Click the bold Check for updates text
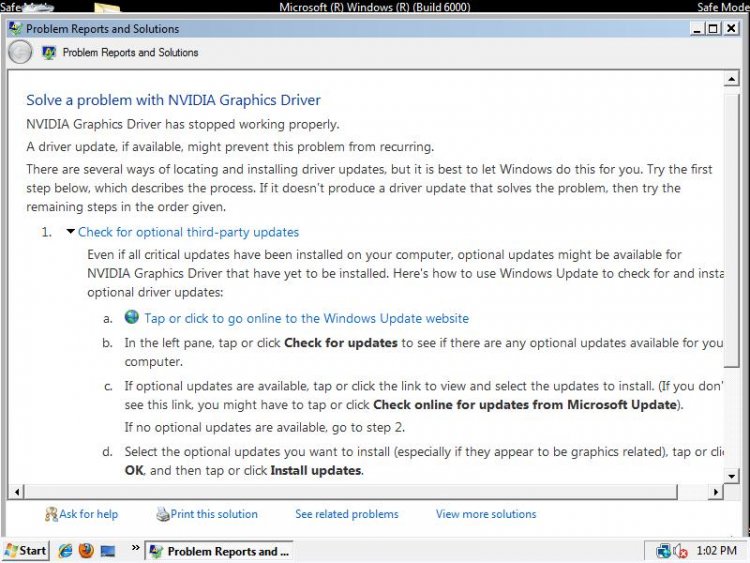750x563 pixels. point(341,343)
